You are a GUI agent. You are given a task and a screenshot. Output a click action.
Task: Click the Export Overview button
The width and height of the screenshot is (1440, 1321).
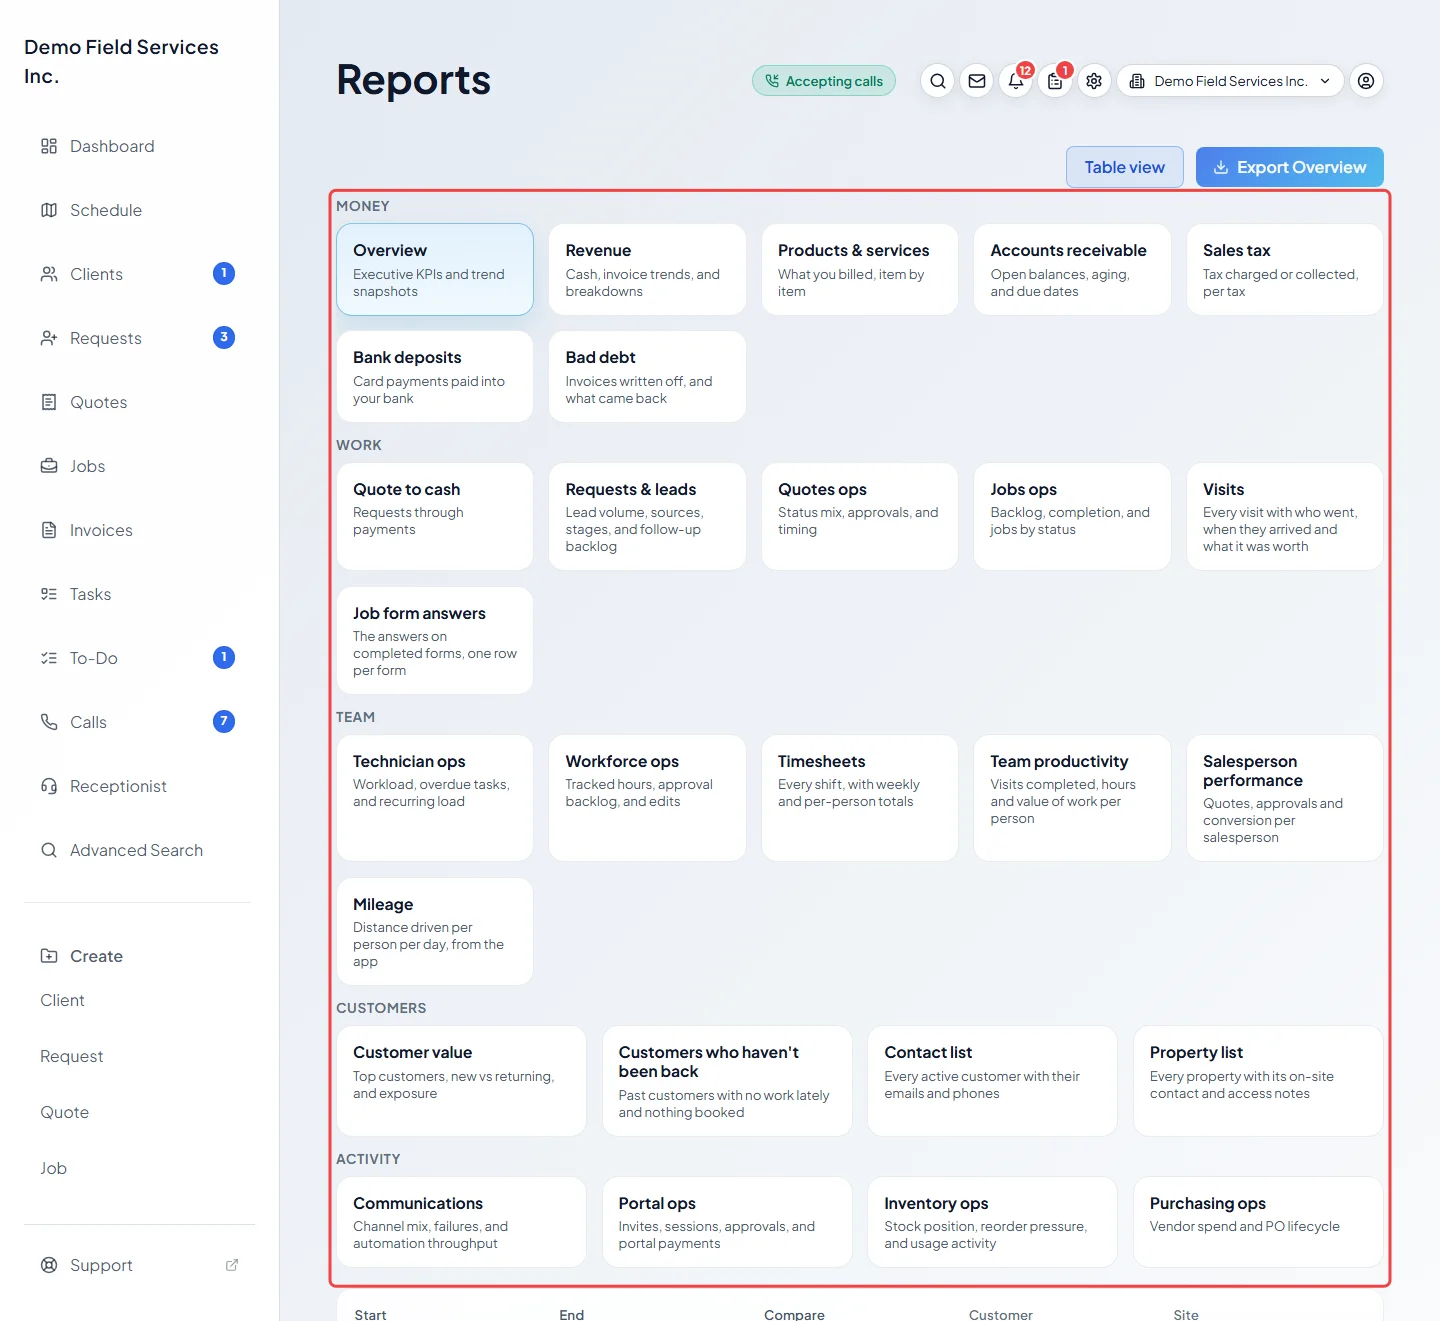coord(1290,167)
